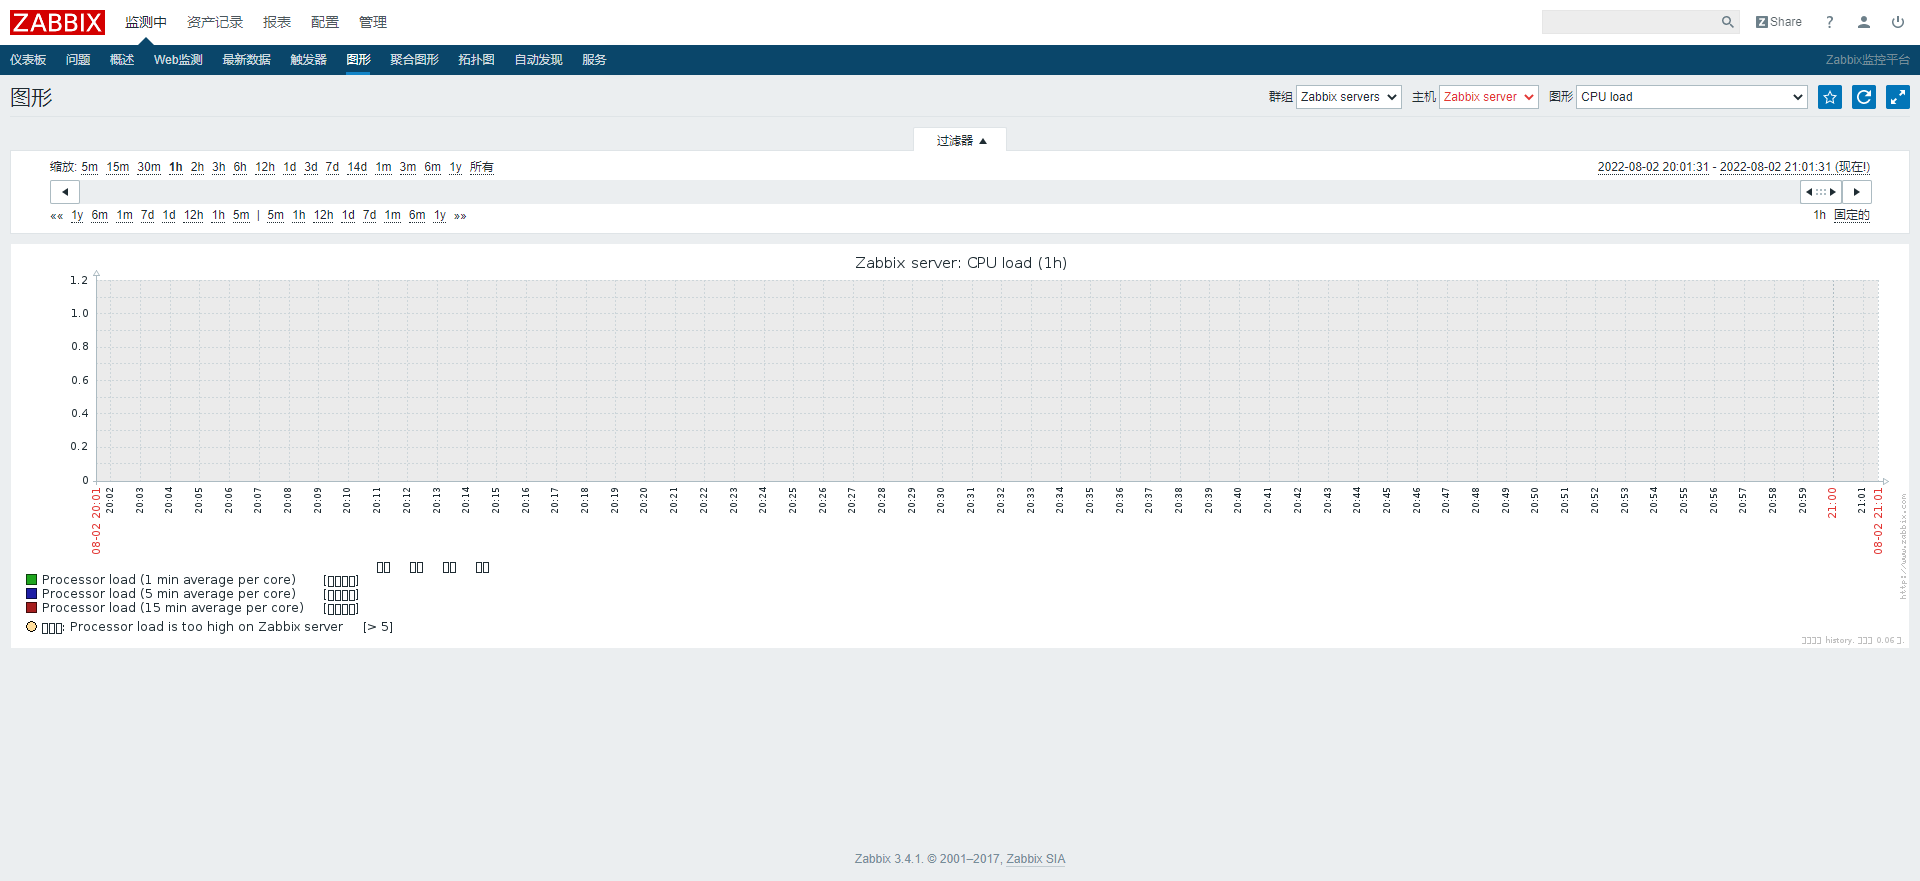Image resolution: width=1920 pixels, height=881 pixels.
Task: Click the »» forward navigation arrows
Action: (x=460, y=216)
